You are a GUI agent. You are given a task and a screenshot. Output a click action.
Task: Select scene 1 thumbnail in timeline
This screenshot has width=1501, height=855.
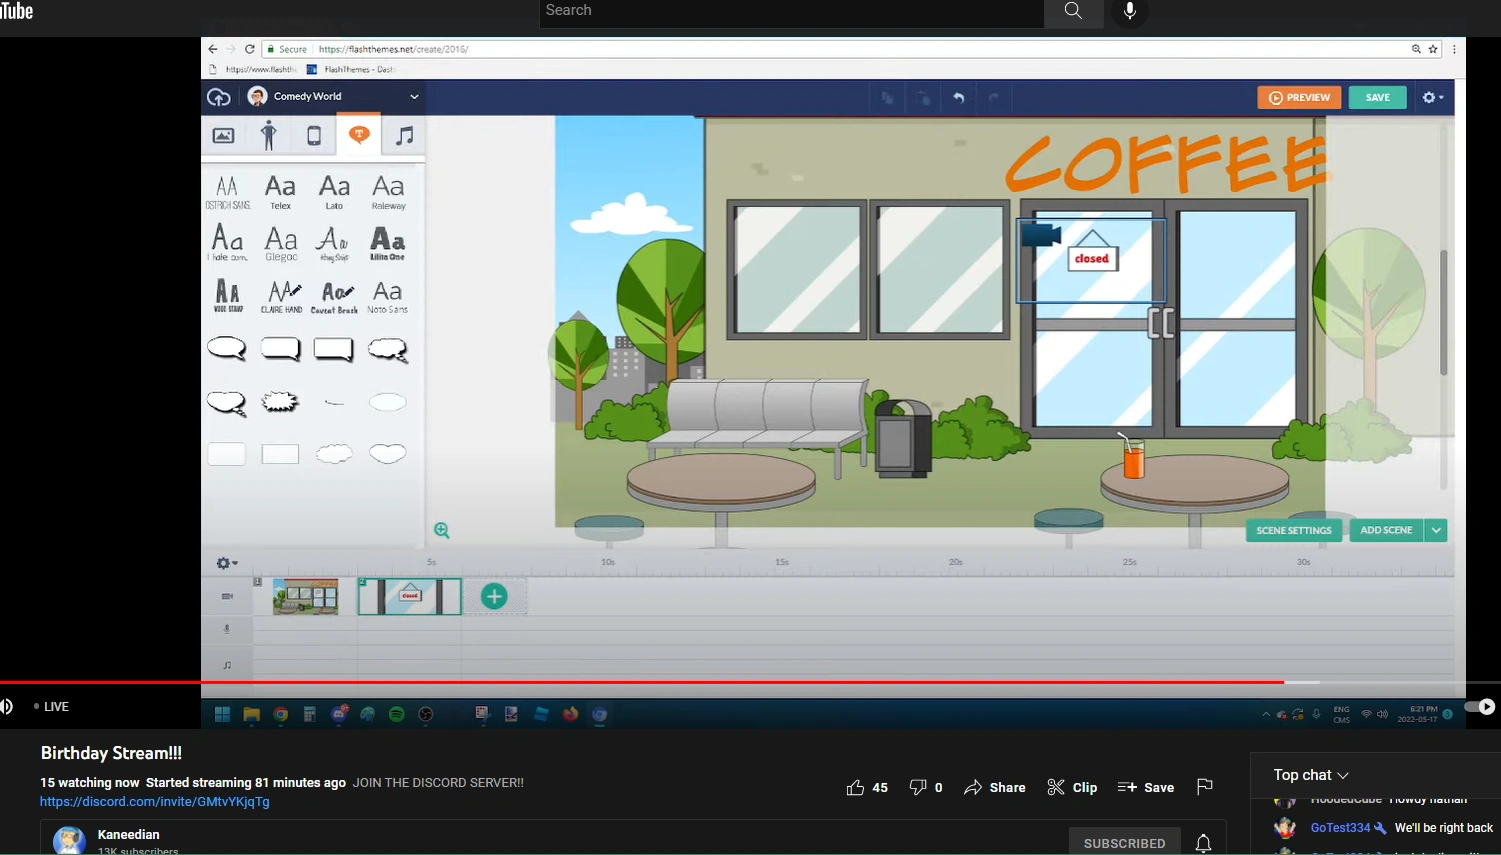(305, 597)
